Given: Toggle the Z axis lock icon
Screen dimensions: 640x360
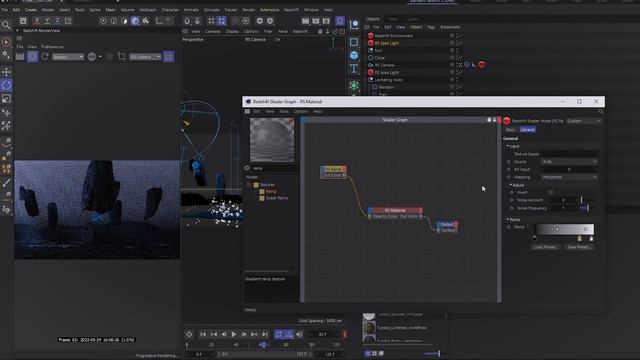Looking at the screenshot, I should coord(58,20).
